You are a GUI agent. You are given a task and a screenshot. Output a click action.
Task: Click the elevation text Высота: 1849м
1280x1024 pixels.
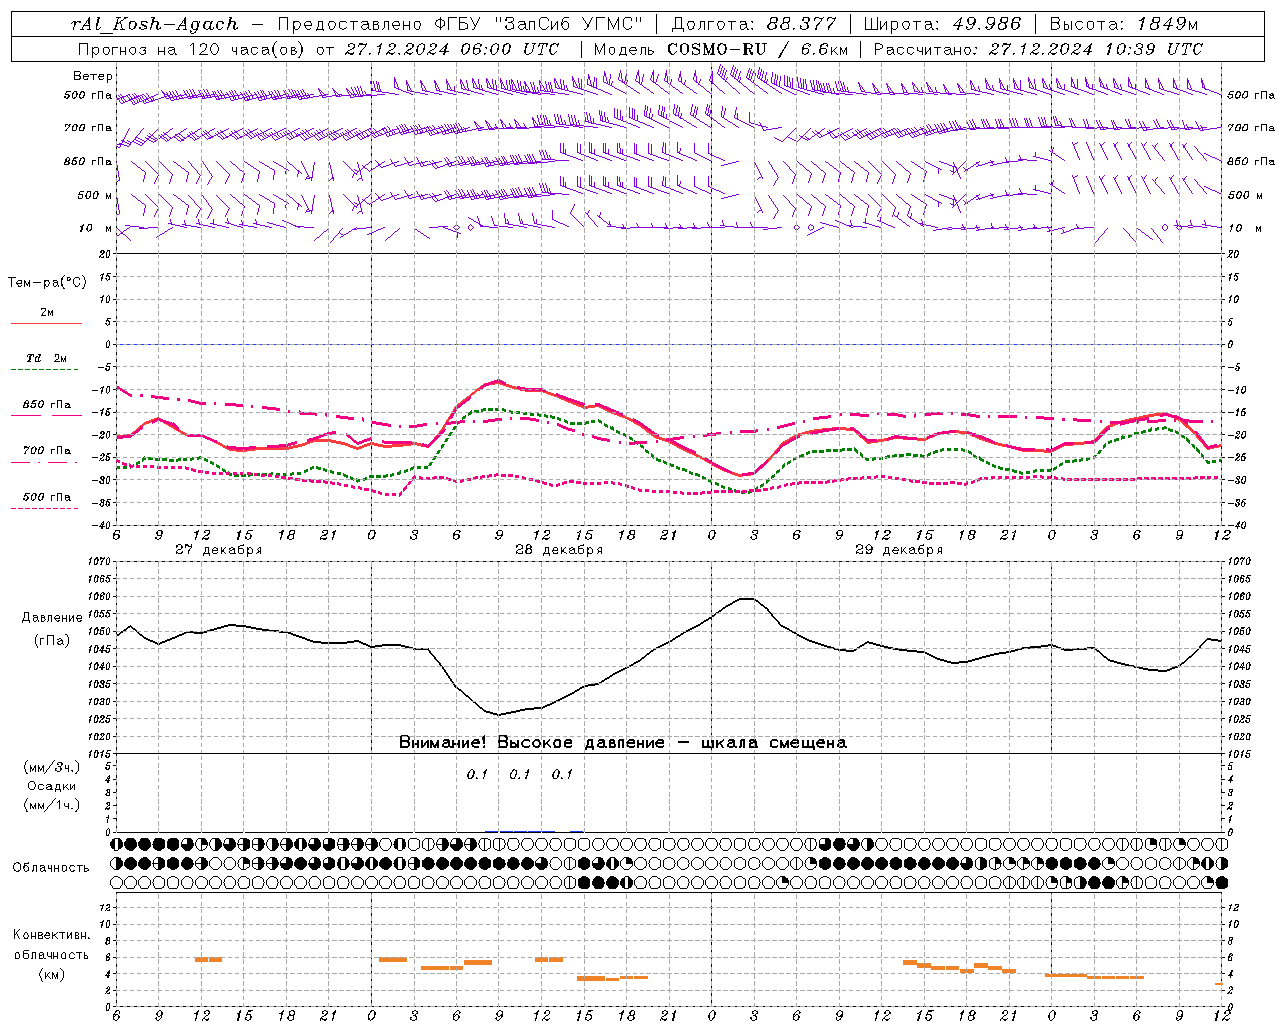[x=1123, y=24]
